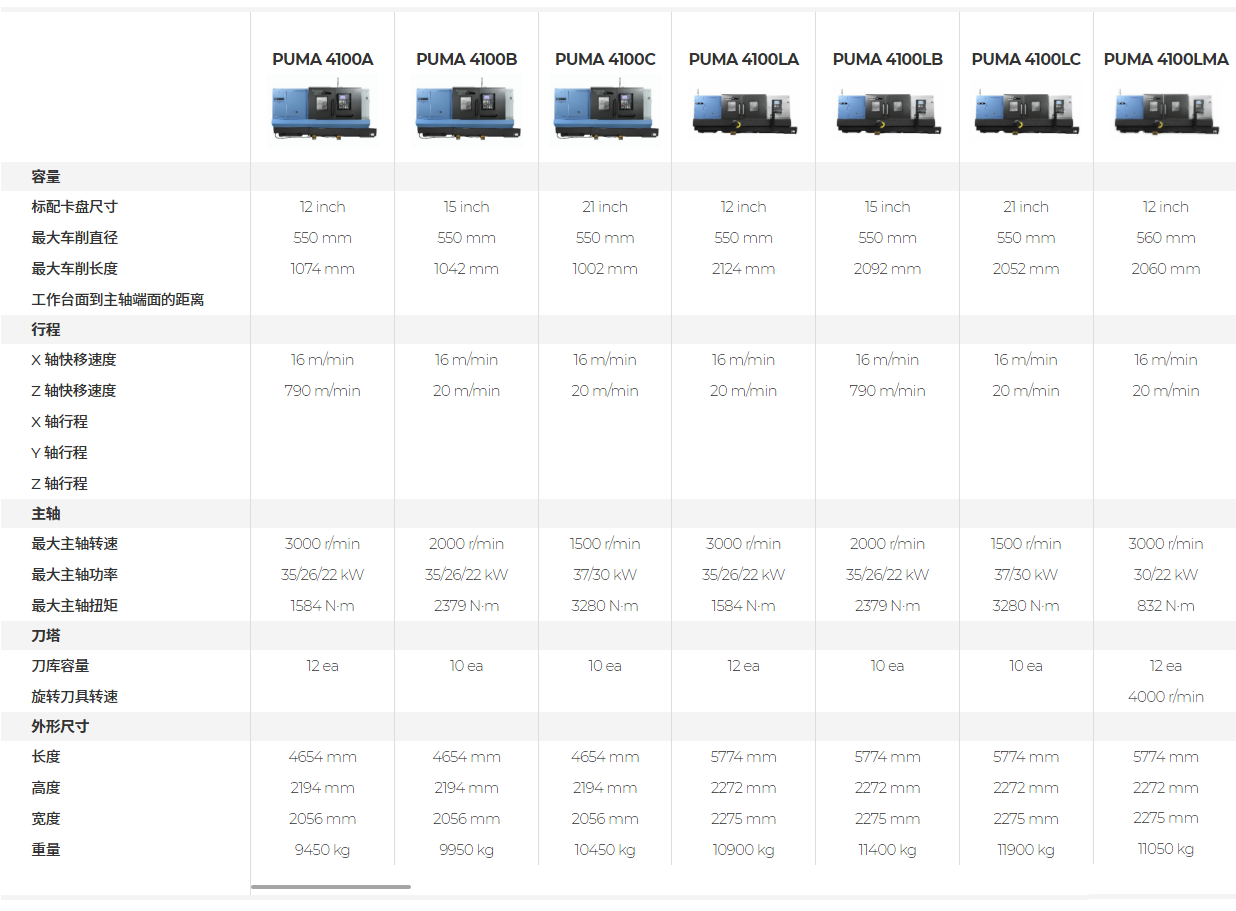Click the 10900 kg weight value
Image resolution: width=1236 pixels, height=911 pixels.
point(744,850)
